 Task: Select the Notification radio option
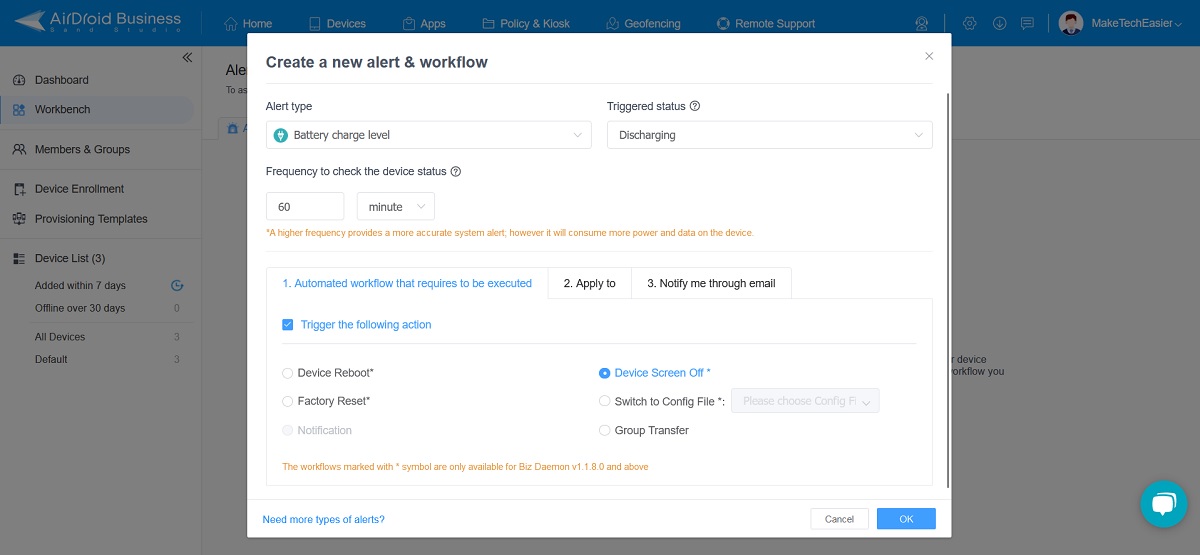pos(288,430)
